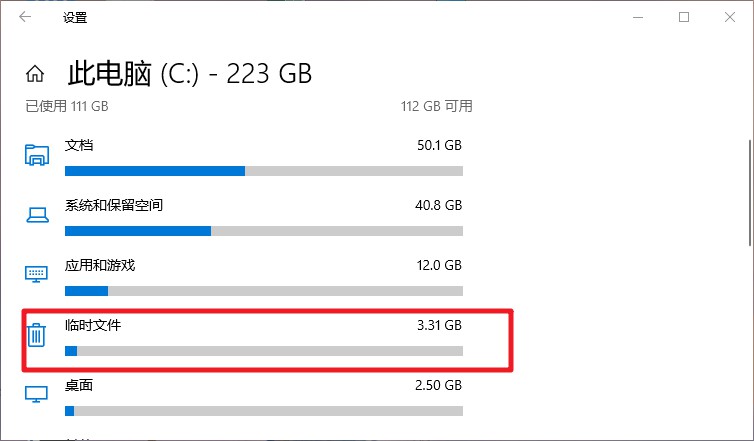Maximize the 设置 window
The image size is (754, 441).
coord(684,17)
